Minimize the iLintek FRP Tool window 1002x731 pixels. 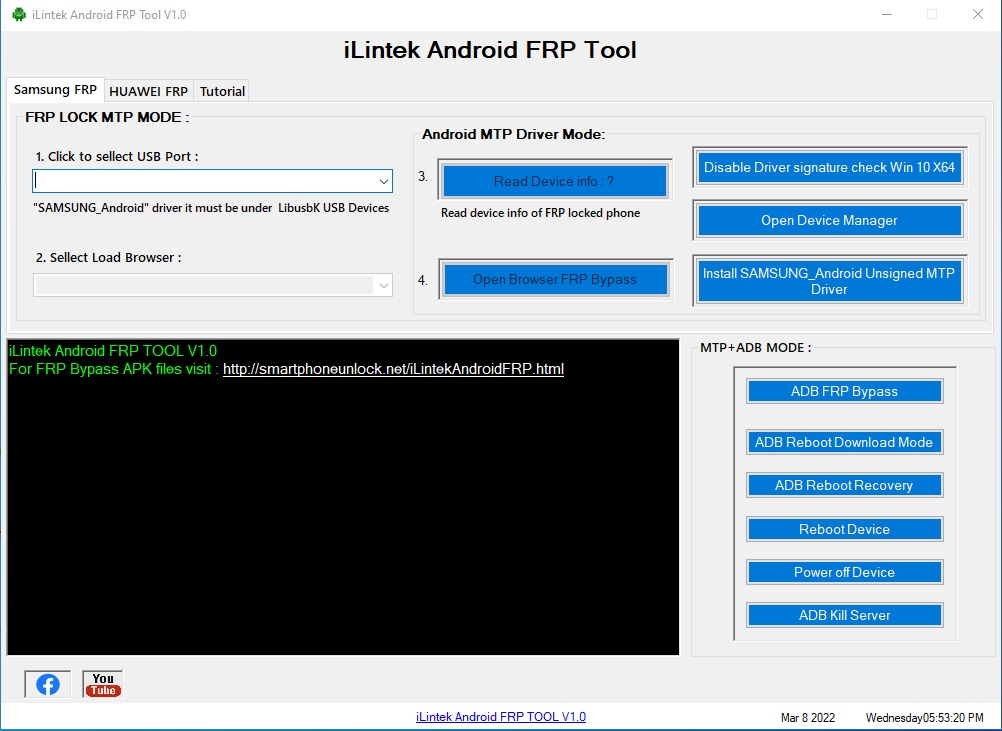coord(887,14)
